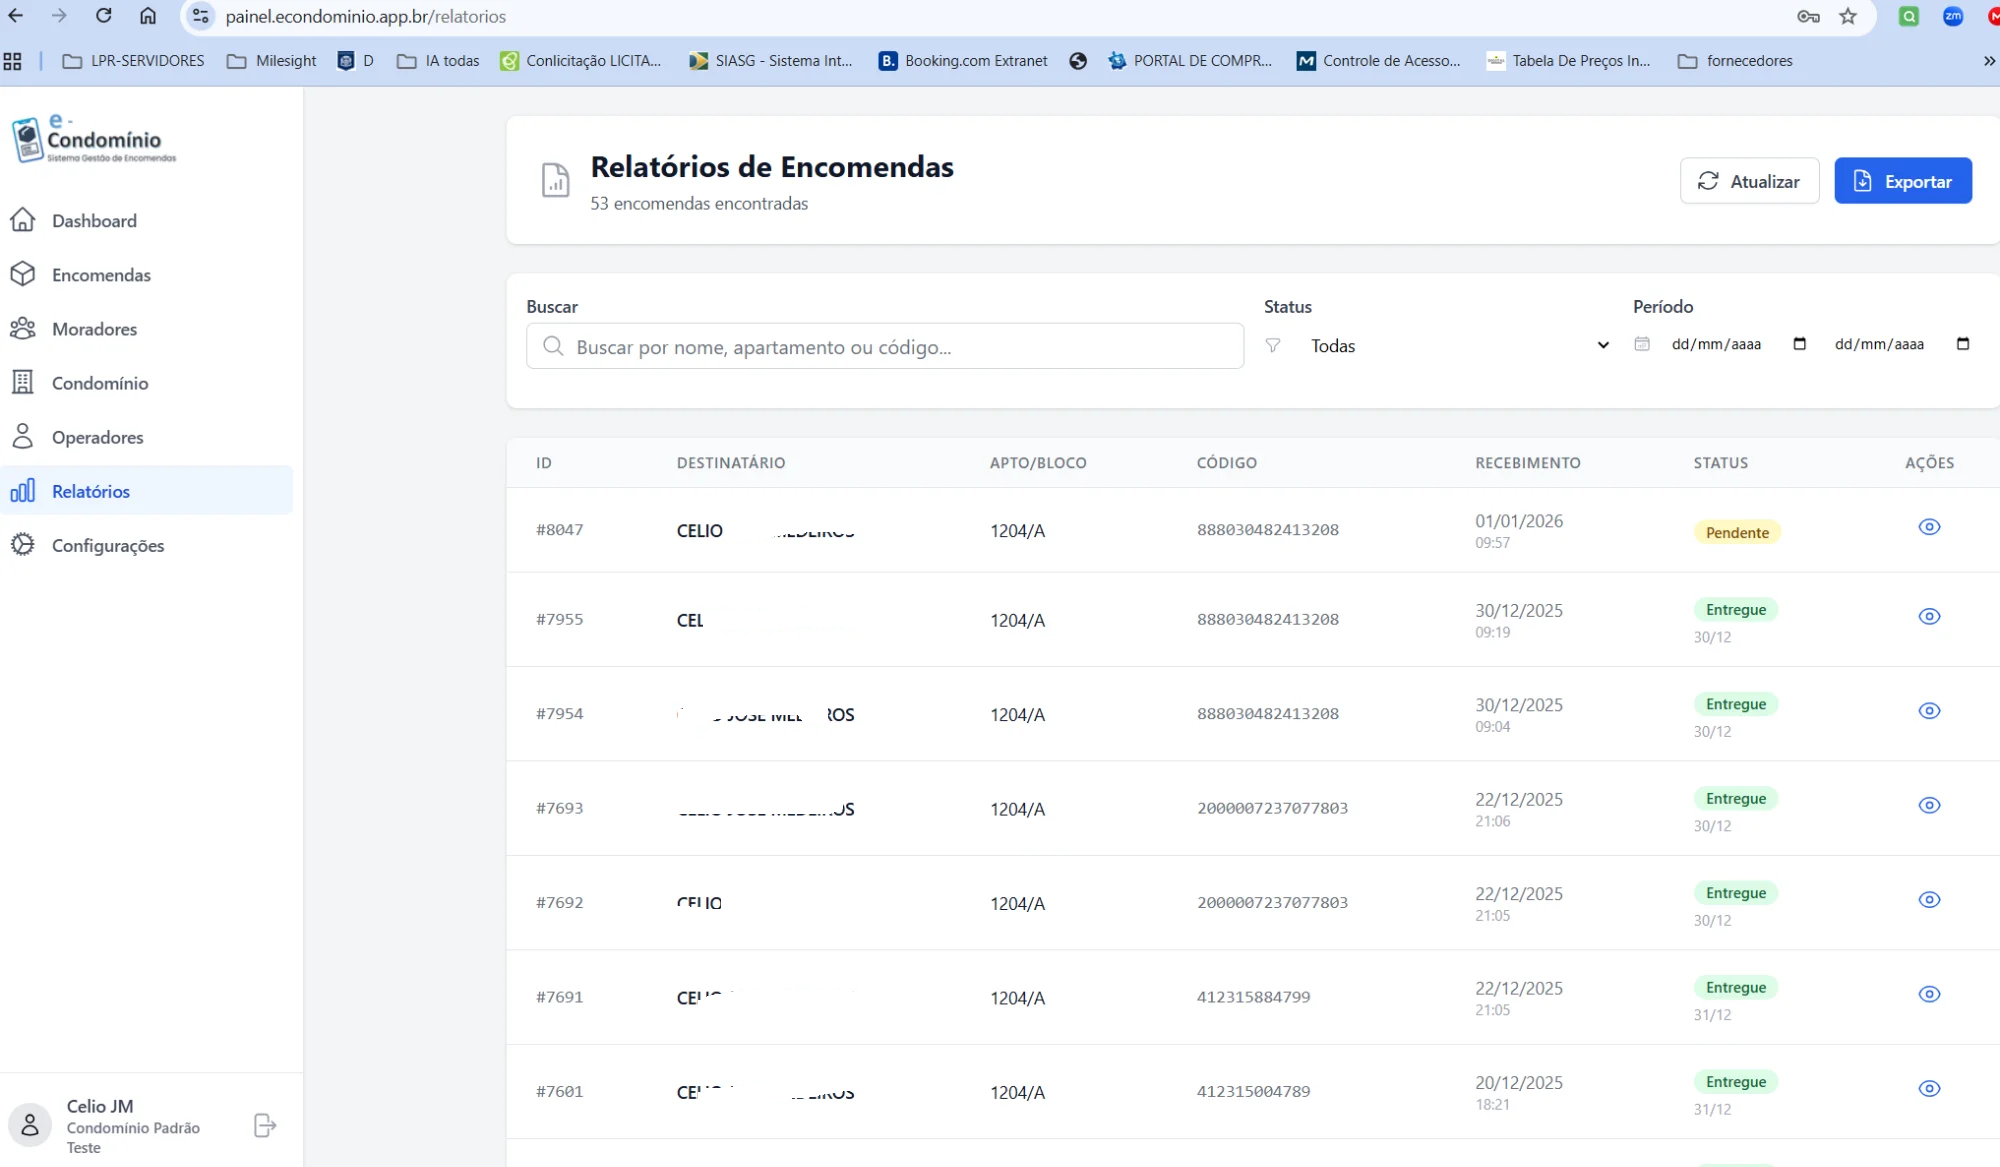Image resolution: width=2000 pixels, height=1167 pixels.
Task: Open SIASG - Sistema Int bookmark
Action: coord(770,61)
